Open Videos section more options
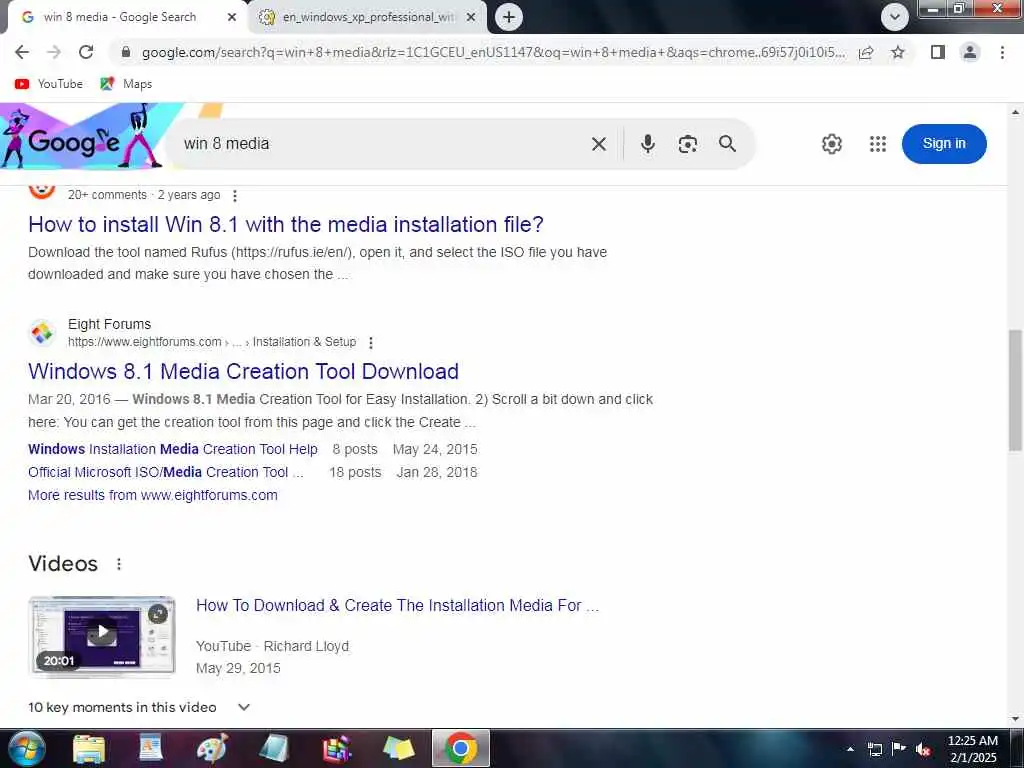This screenshot has width=1024, height=768. click(x=119, y=564)
